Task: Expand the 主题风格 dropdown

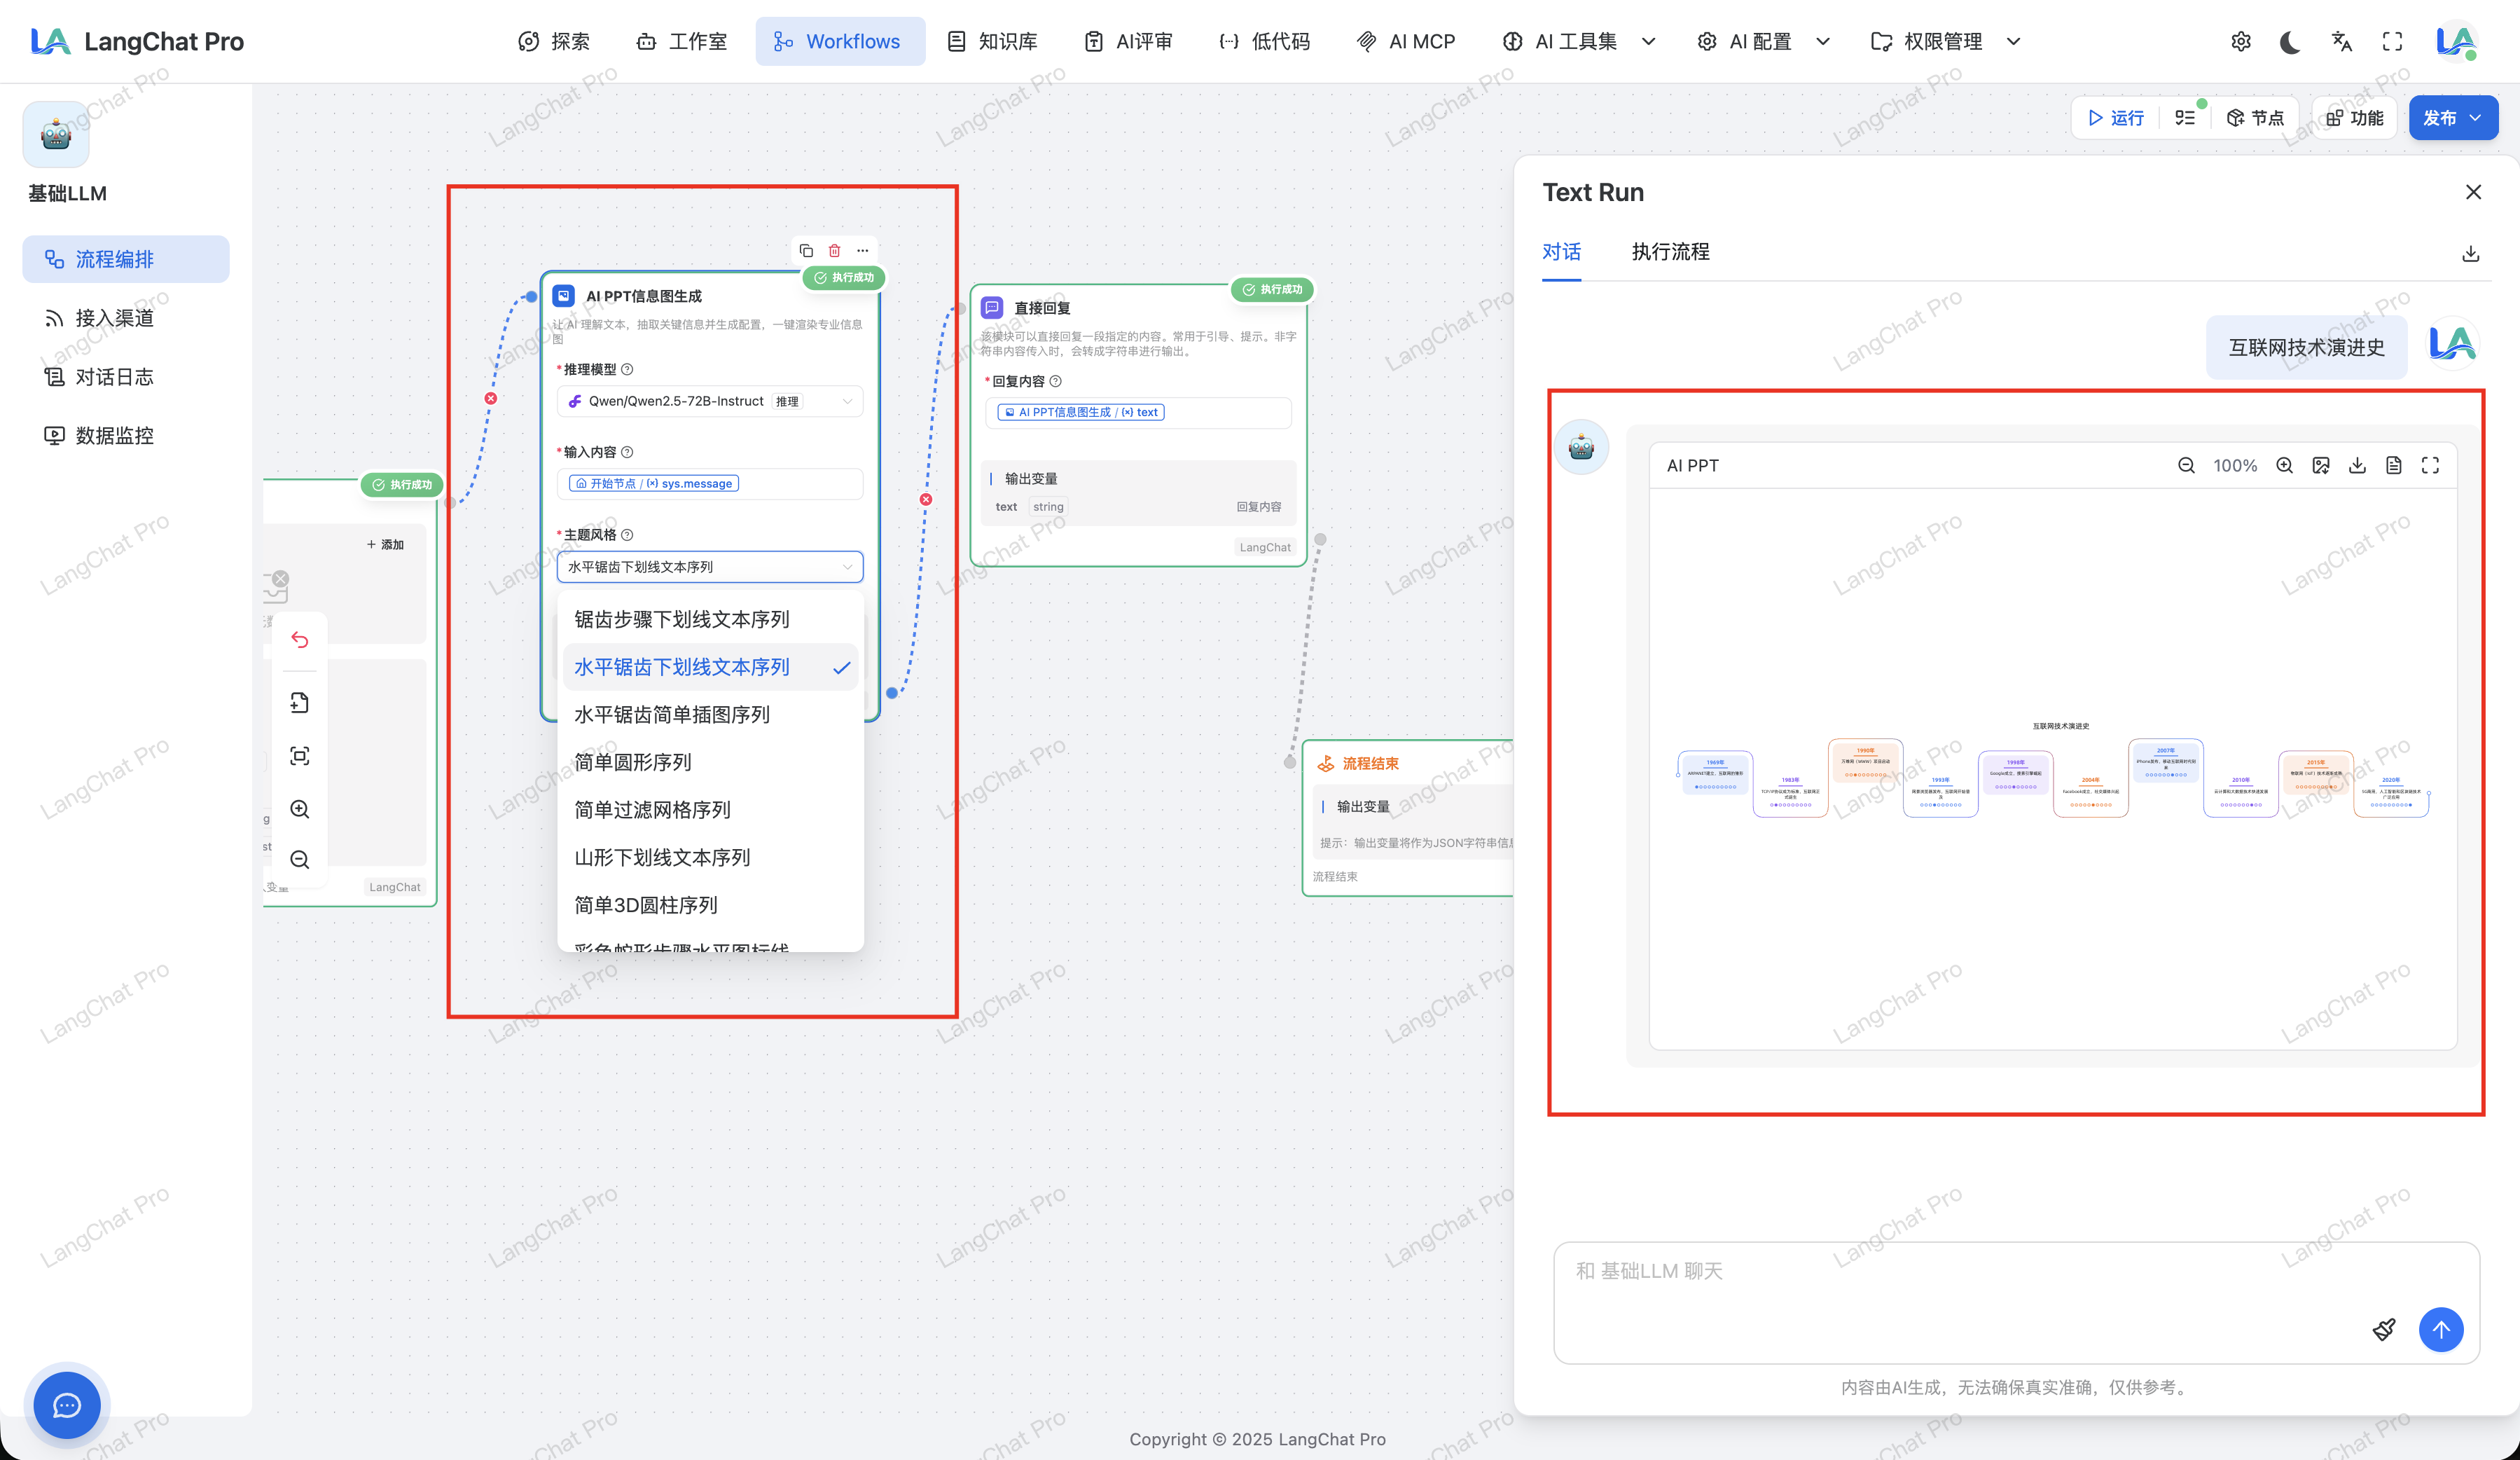Action: point(709,567)
